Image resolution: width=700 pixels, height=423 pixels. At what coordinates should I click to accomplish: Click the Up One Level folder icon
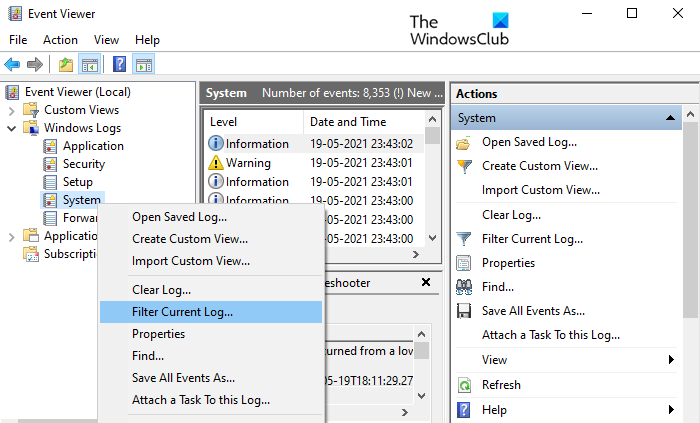(66, 64)
